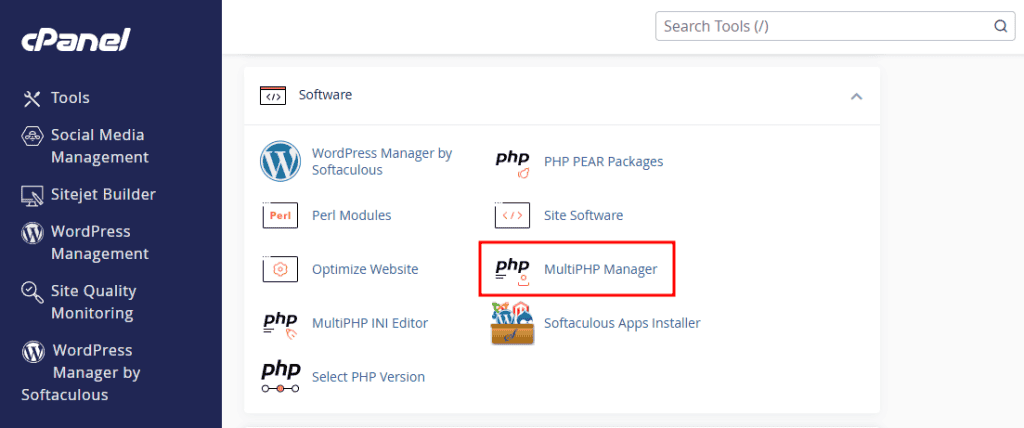
Task: Open the Softaculous Apps Installer link
Action: (622, 323)
